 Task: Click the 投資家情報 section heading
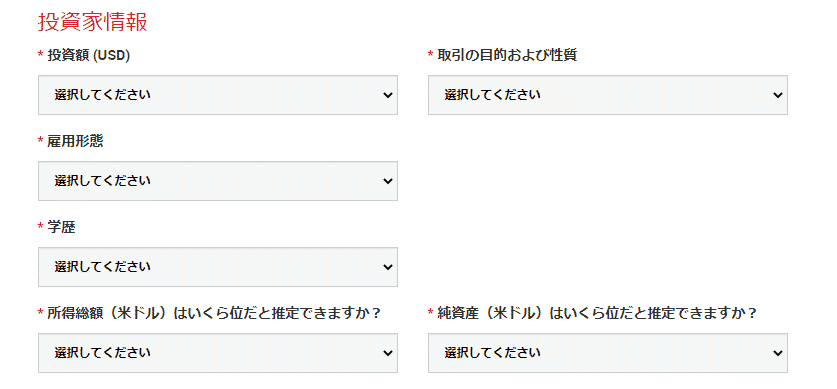coord(93,22)
